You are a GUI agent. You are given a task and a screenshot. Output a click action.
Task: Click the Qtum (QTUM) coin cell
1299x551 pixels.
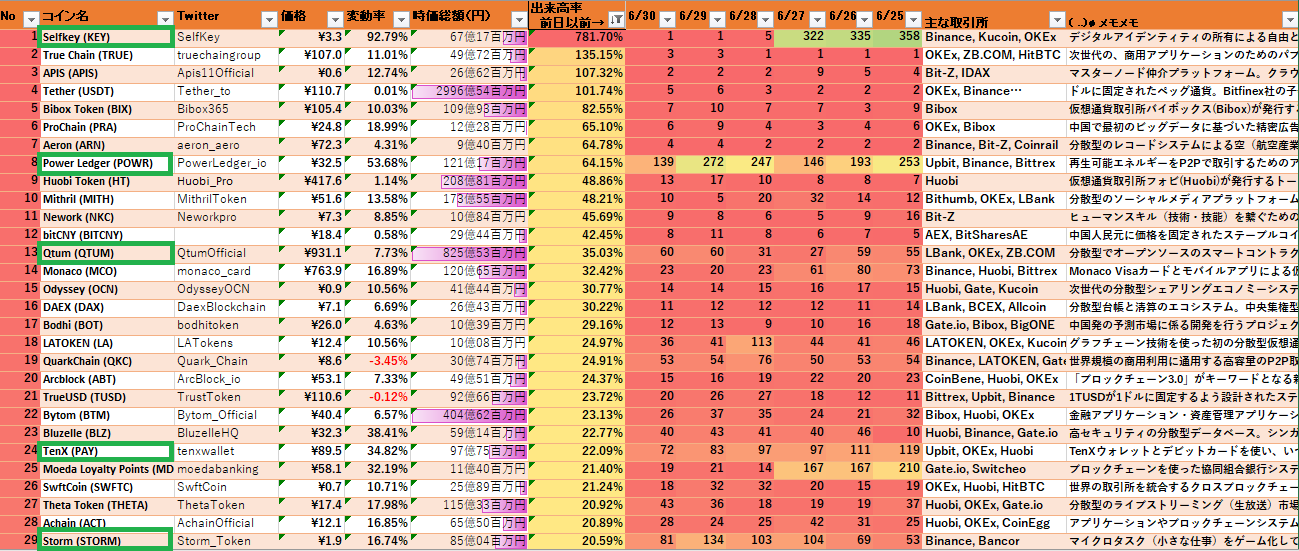pos(104,253)
